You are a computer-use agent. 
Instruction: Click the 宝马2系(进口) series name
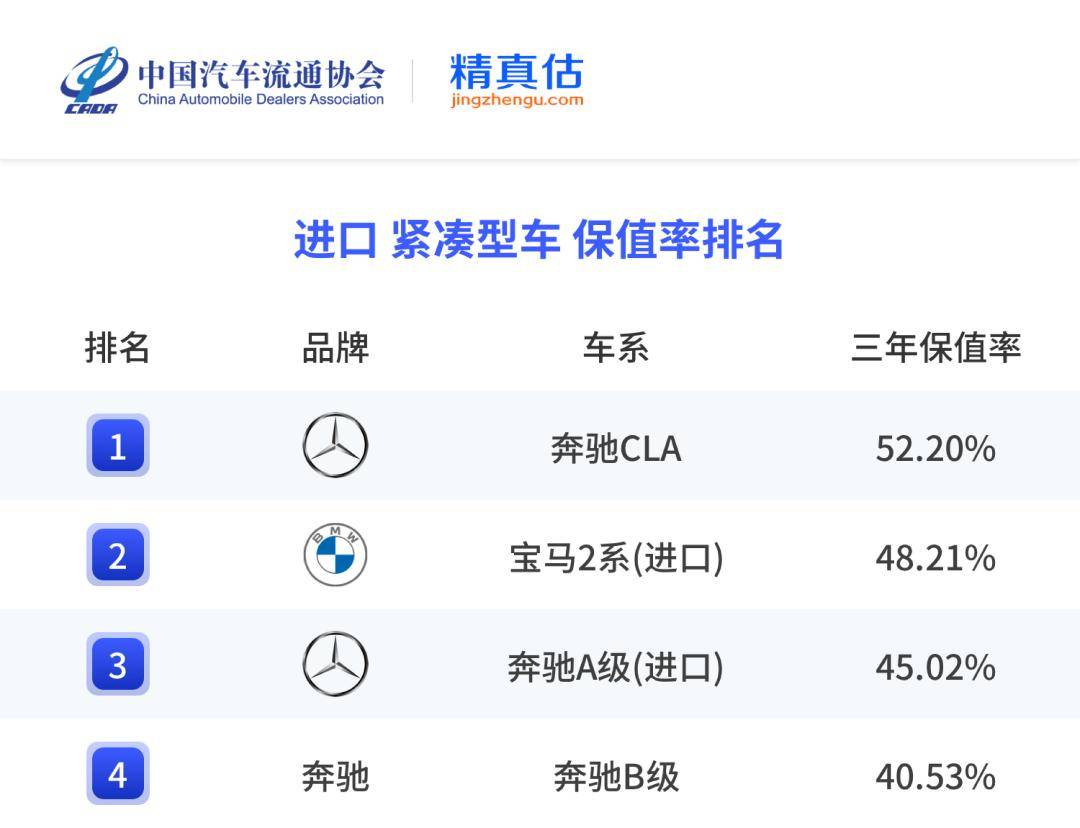(616, 558)
